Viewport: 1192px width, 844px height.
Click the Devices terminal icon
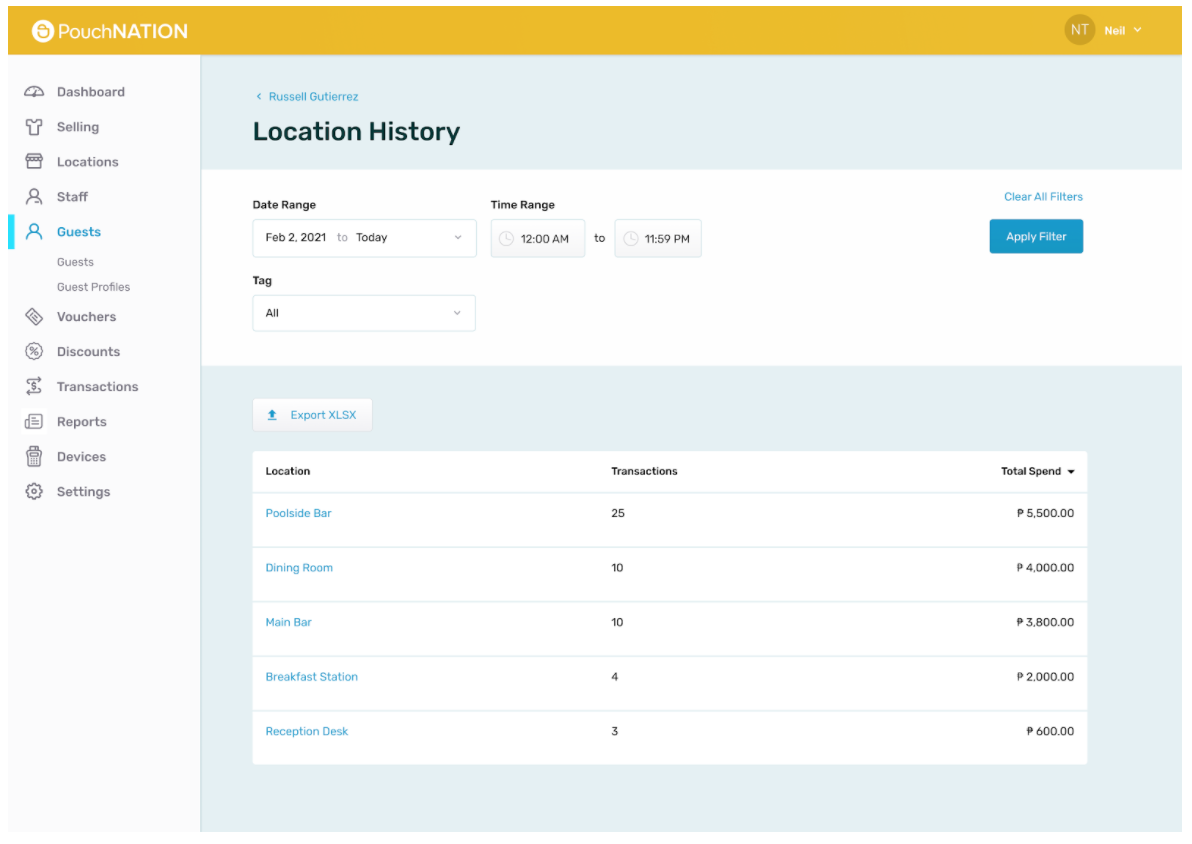[x=34, y=457]
